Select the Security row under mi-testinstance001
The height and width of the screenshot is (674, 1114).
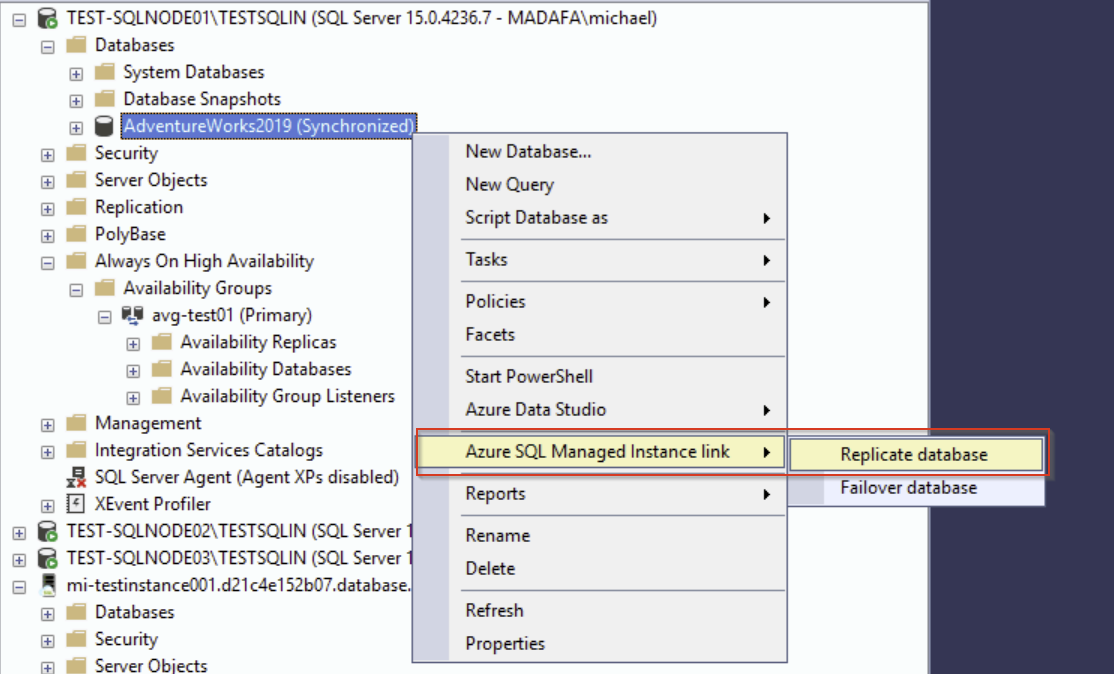tap(126, 639)
